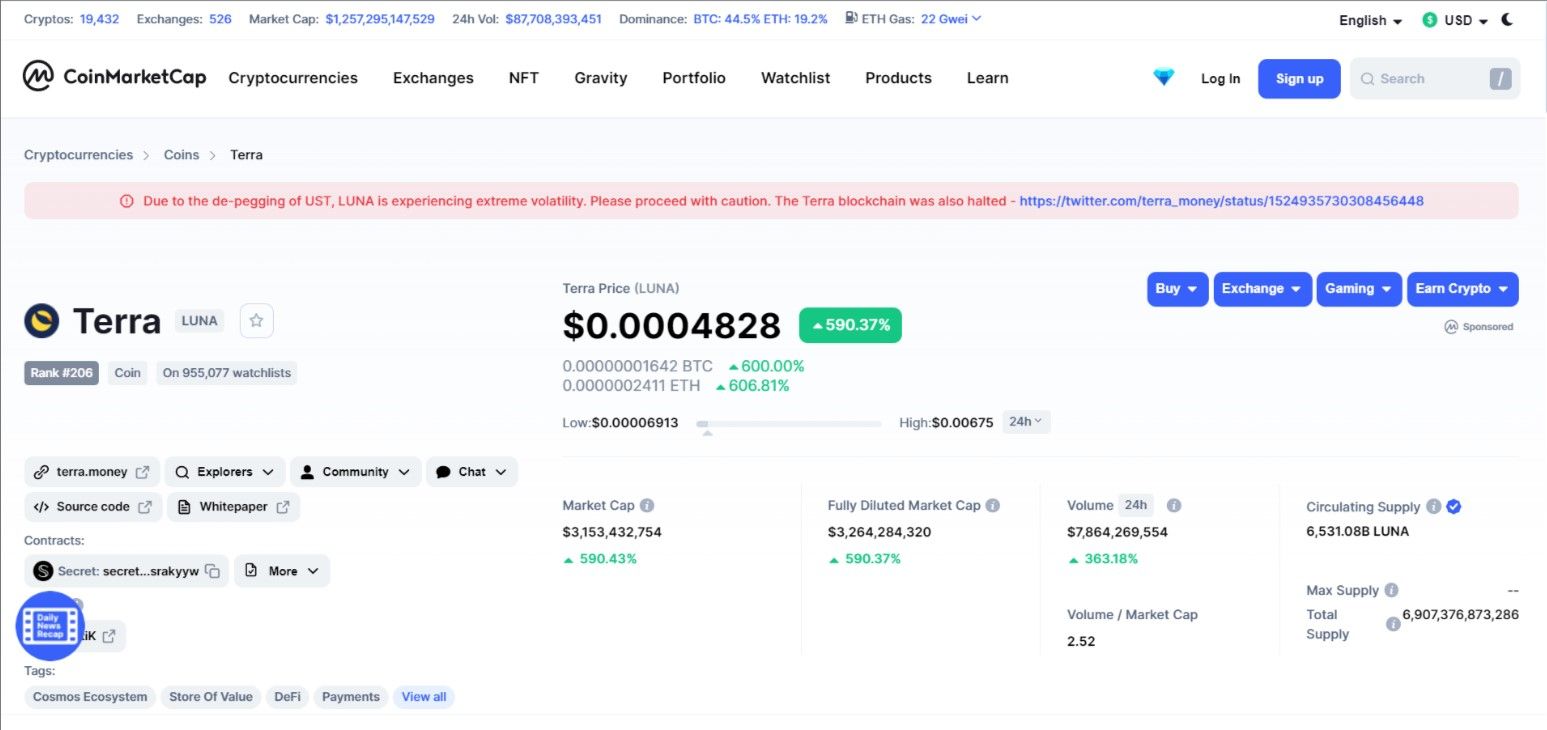Add Terra to watchlist star

[256, 320]
